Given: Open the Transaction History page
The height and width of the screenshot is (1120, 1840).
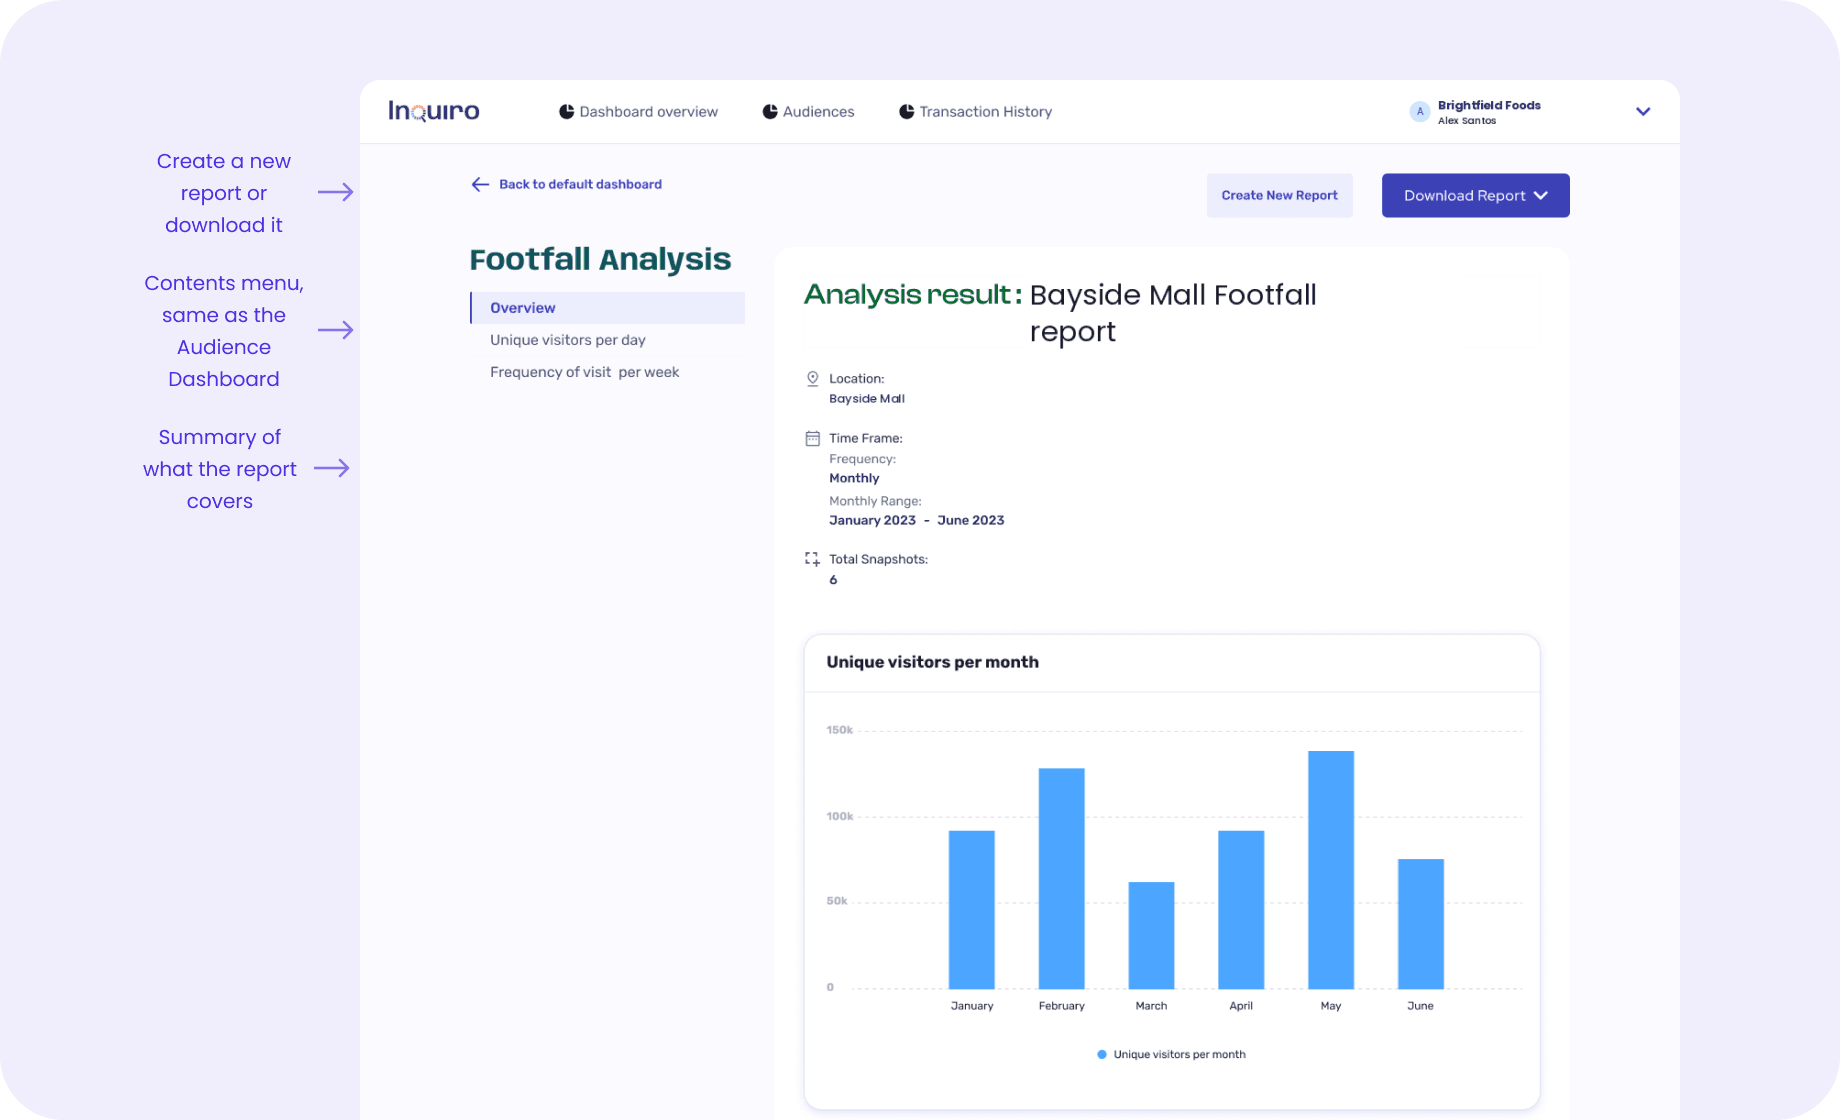Looking at the screenshot, I should 975,112.
